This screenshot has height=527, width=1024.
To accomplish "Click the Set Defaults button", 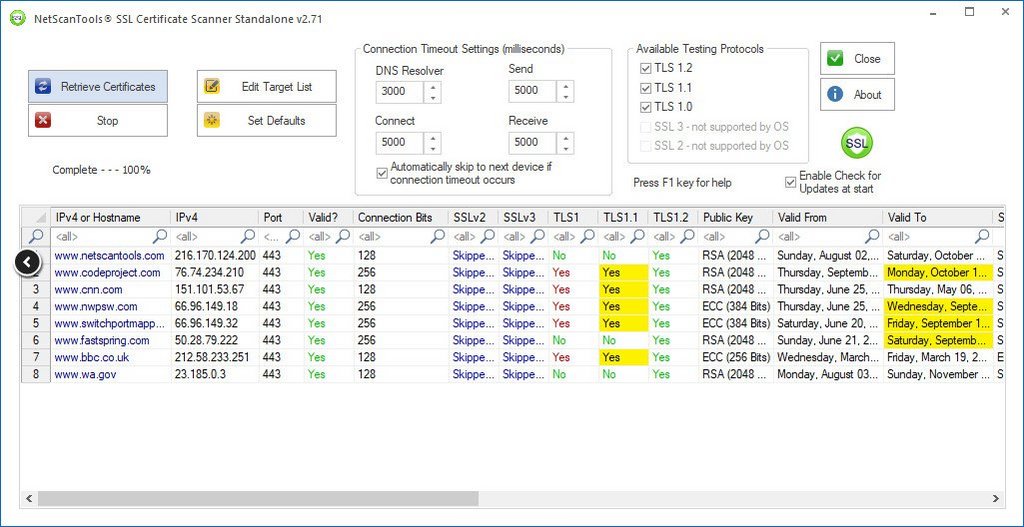I will (266, 120).
